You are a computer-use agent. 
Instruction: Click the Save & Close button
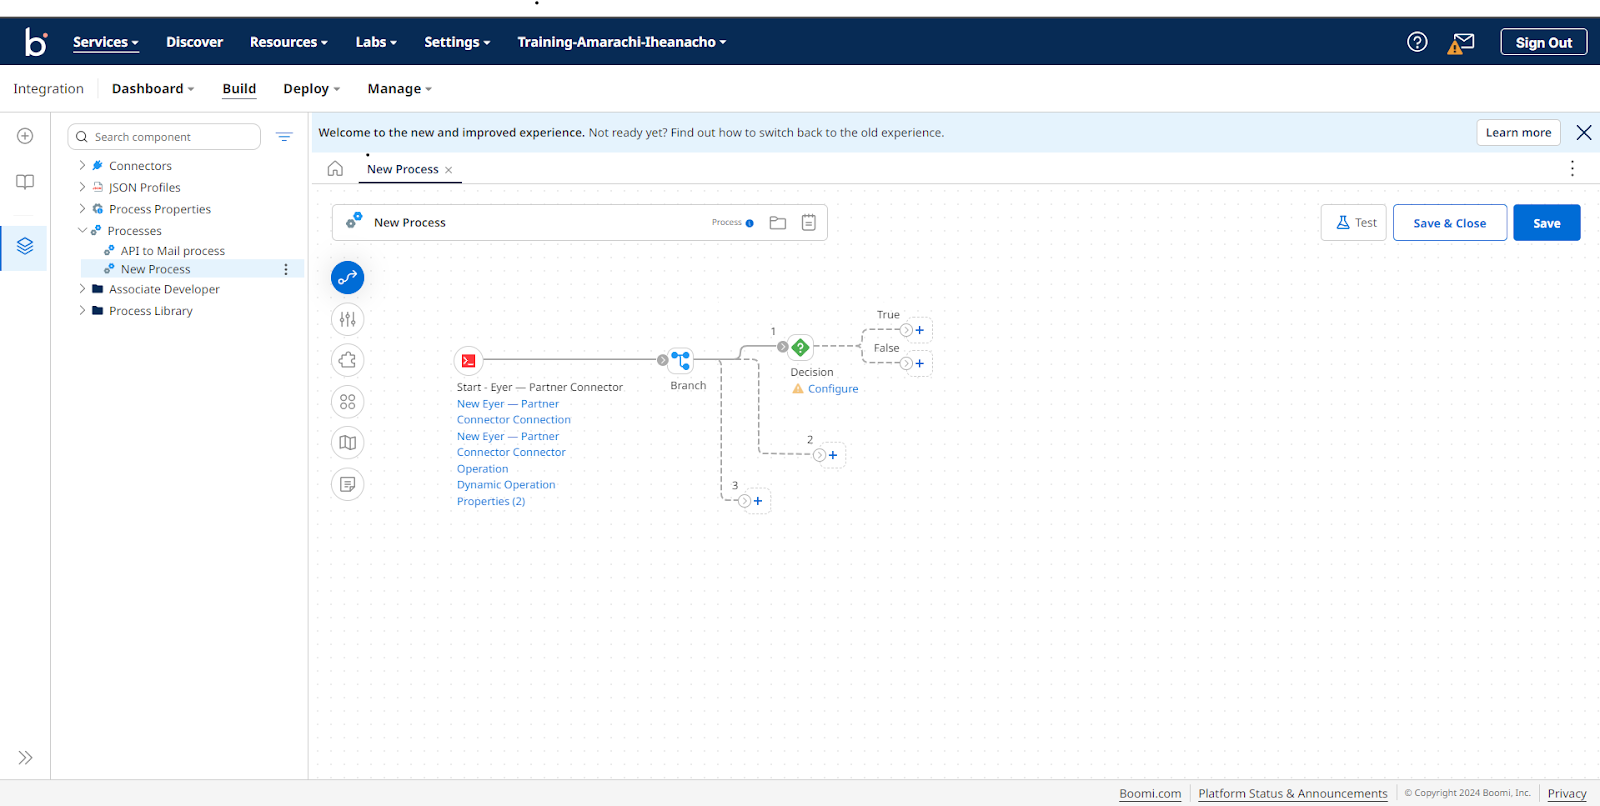1450,223
